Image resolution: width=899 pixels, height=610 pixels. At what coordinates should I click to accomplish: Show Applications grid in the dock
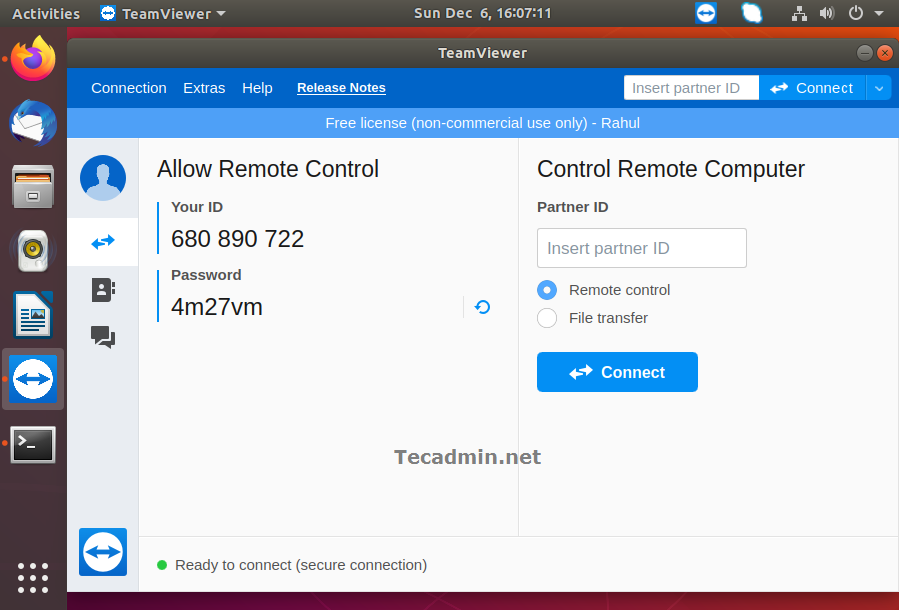coord(33,578)
